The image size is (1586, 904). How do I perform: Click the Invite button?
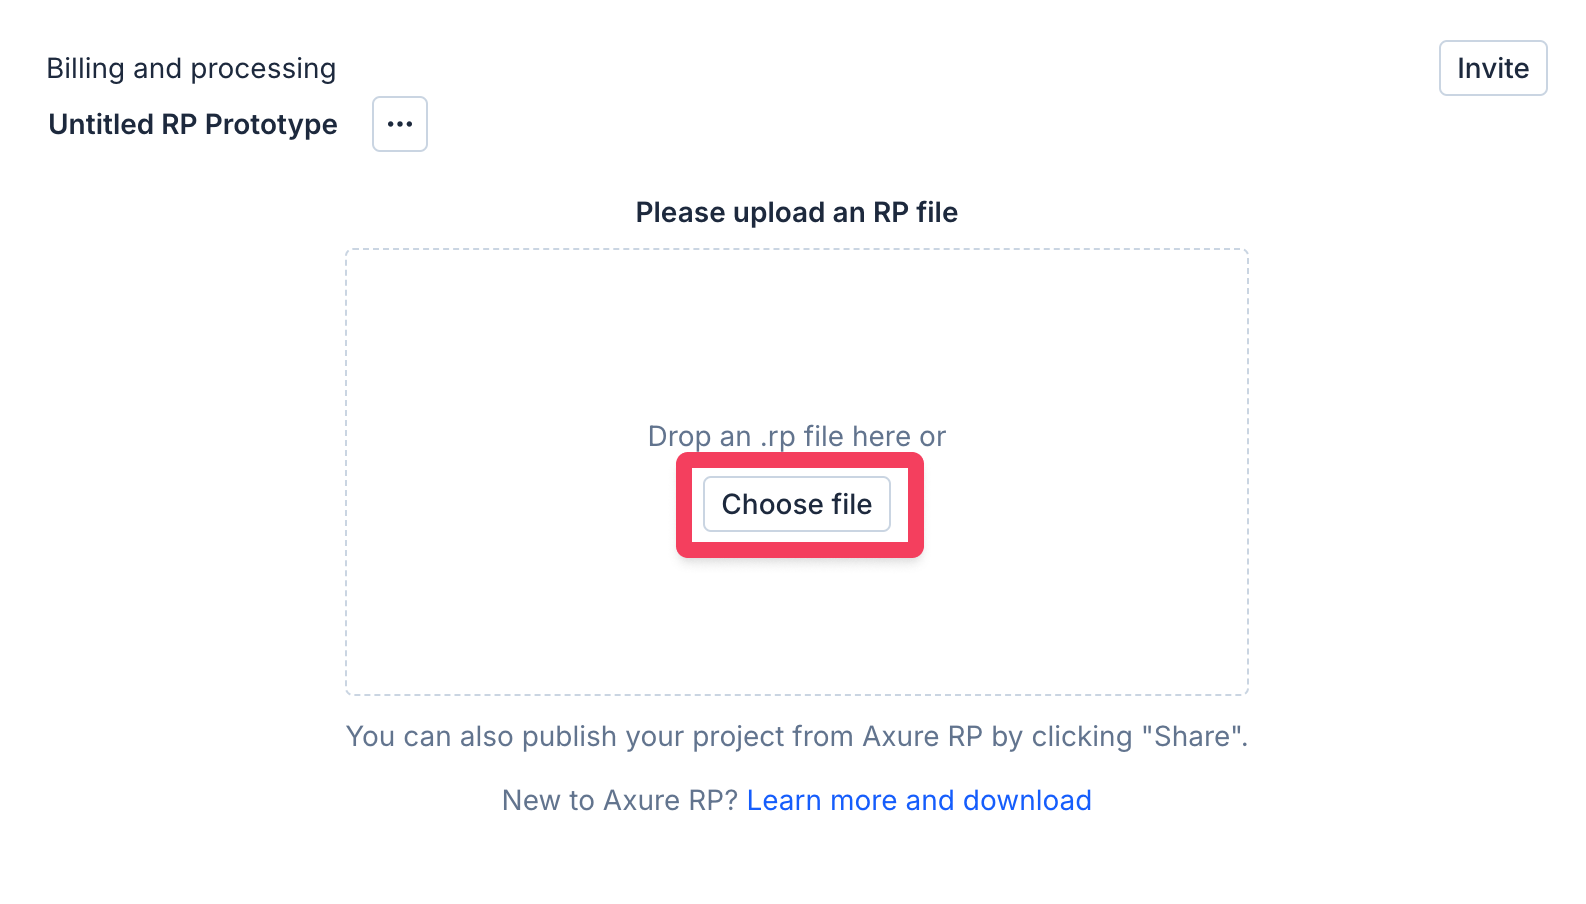pos(1492,68)
